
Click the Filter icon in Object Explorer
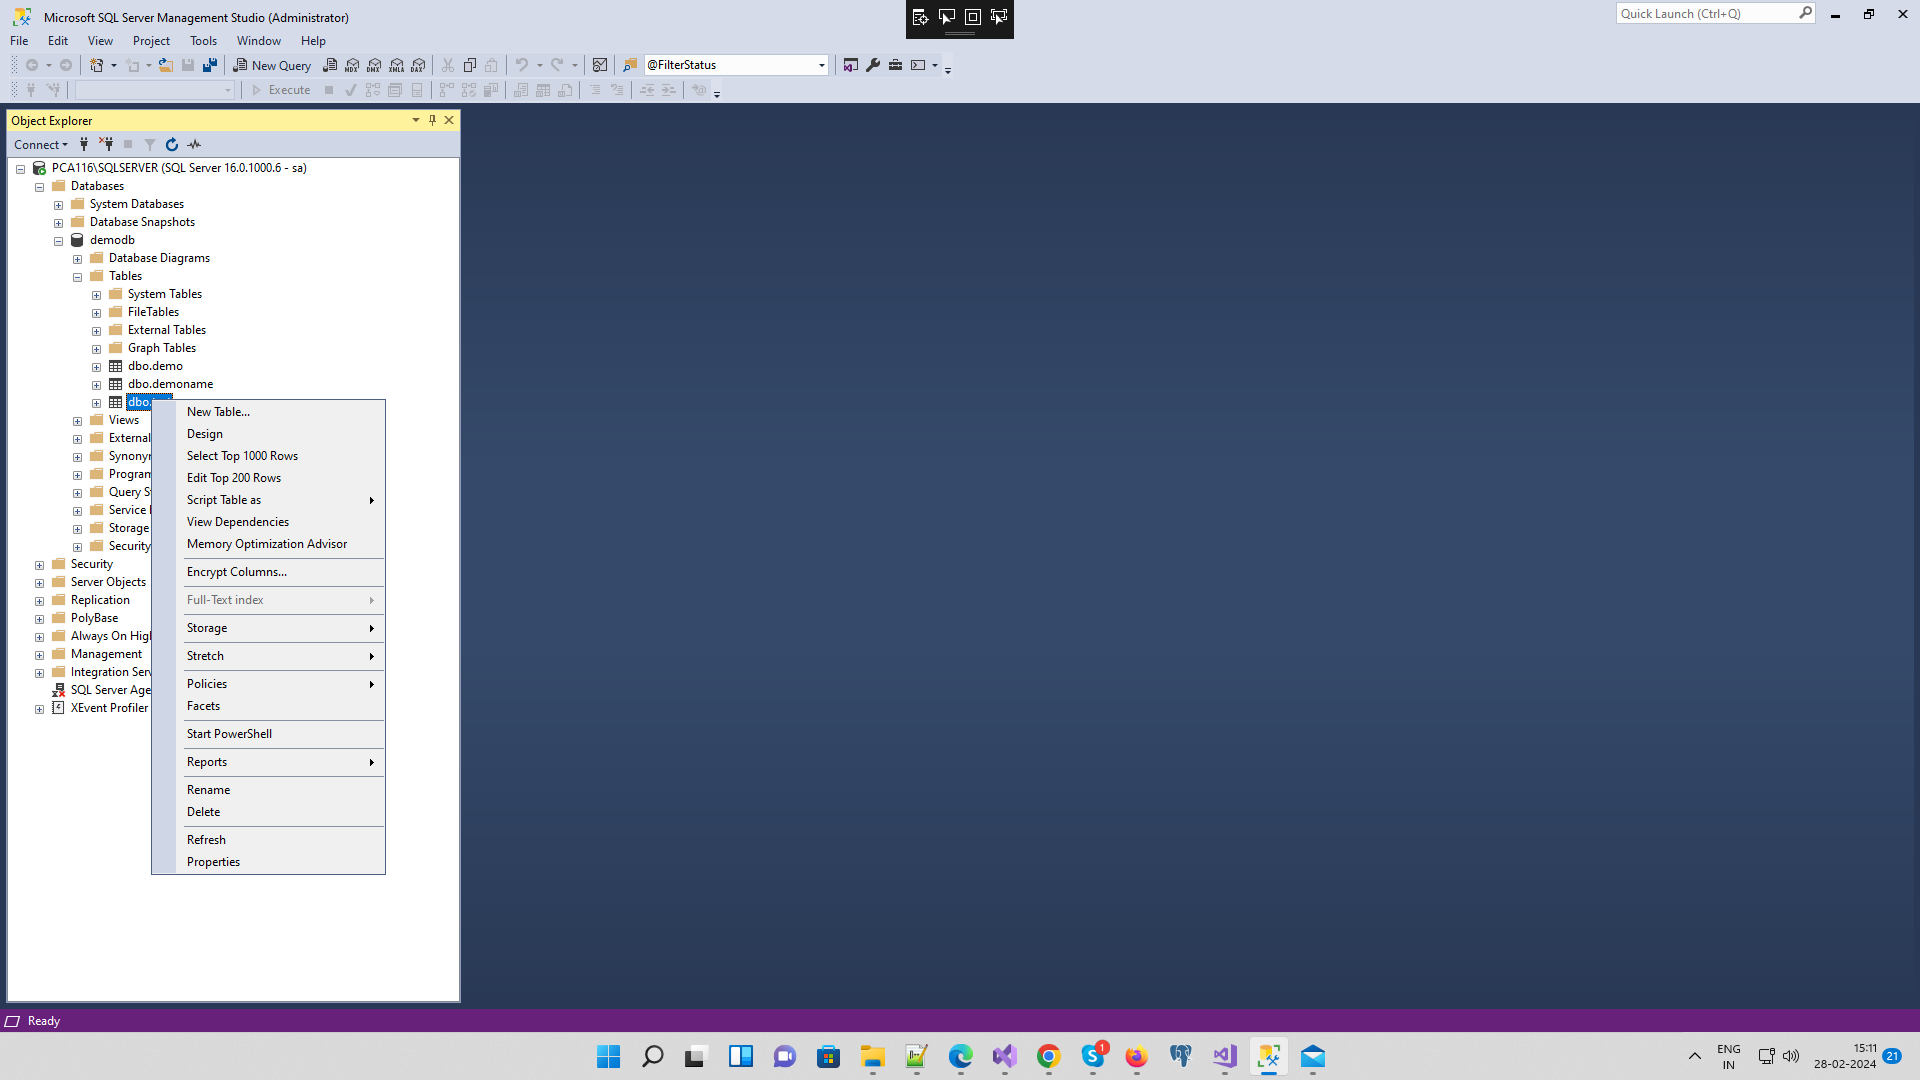[150, 144]
